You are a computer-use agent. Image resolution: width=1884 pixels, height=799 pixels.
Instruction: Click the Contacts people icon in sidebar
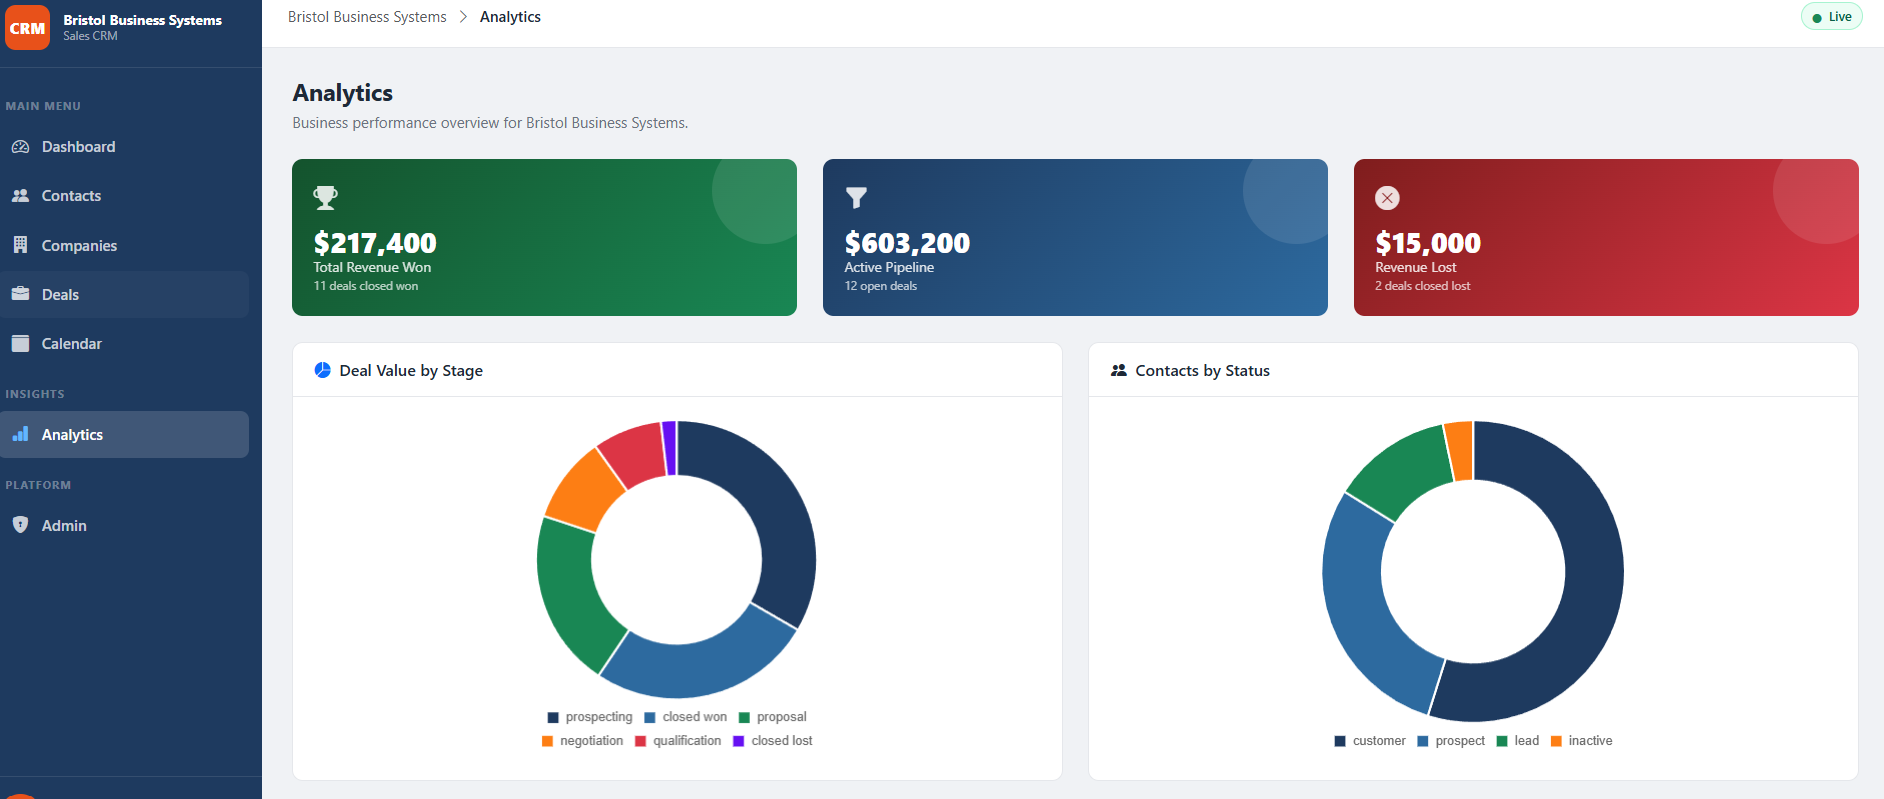point(20,196)
